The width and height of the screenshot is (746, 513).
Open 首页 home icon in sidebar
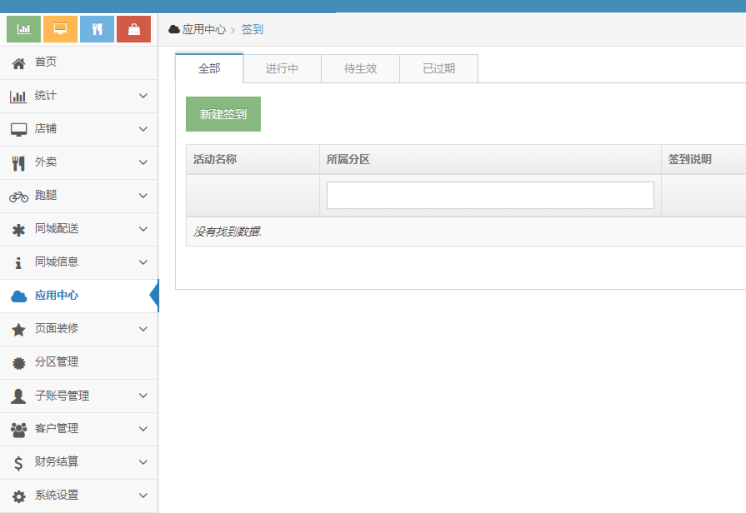[x=18, y=63]
